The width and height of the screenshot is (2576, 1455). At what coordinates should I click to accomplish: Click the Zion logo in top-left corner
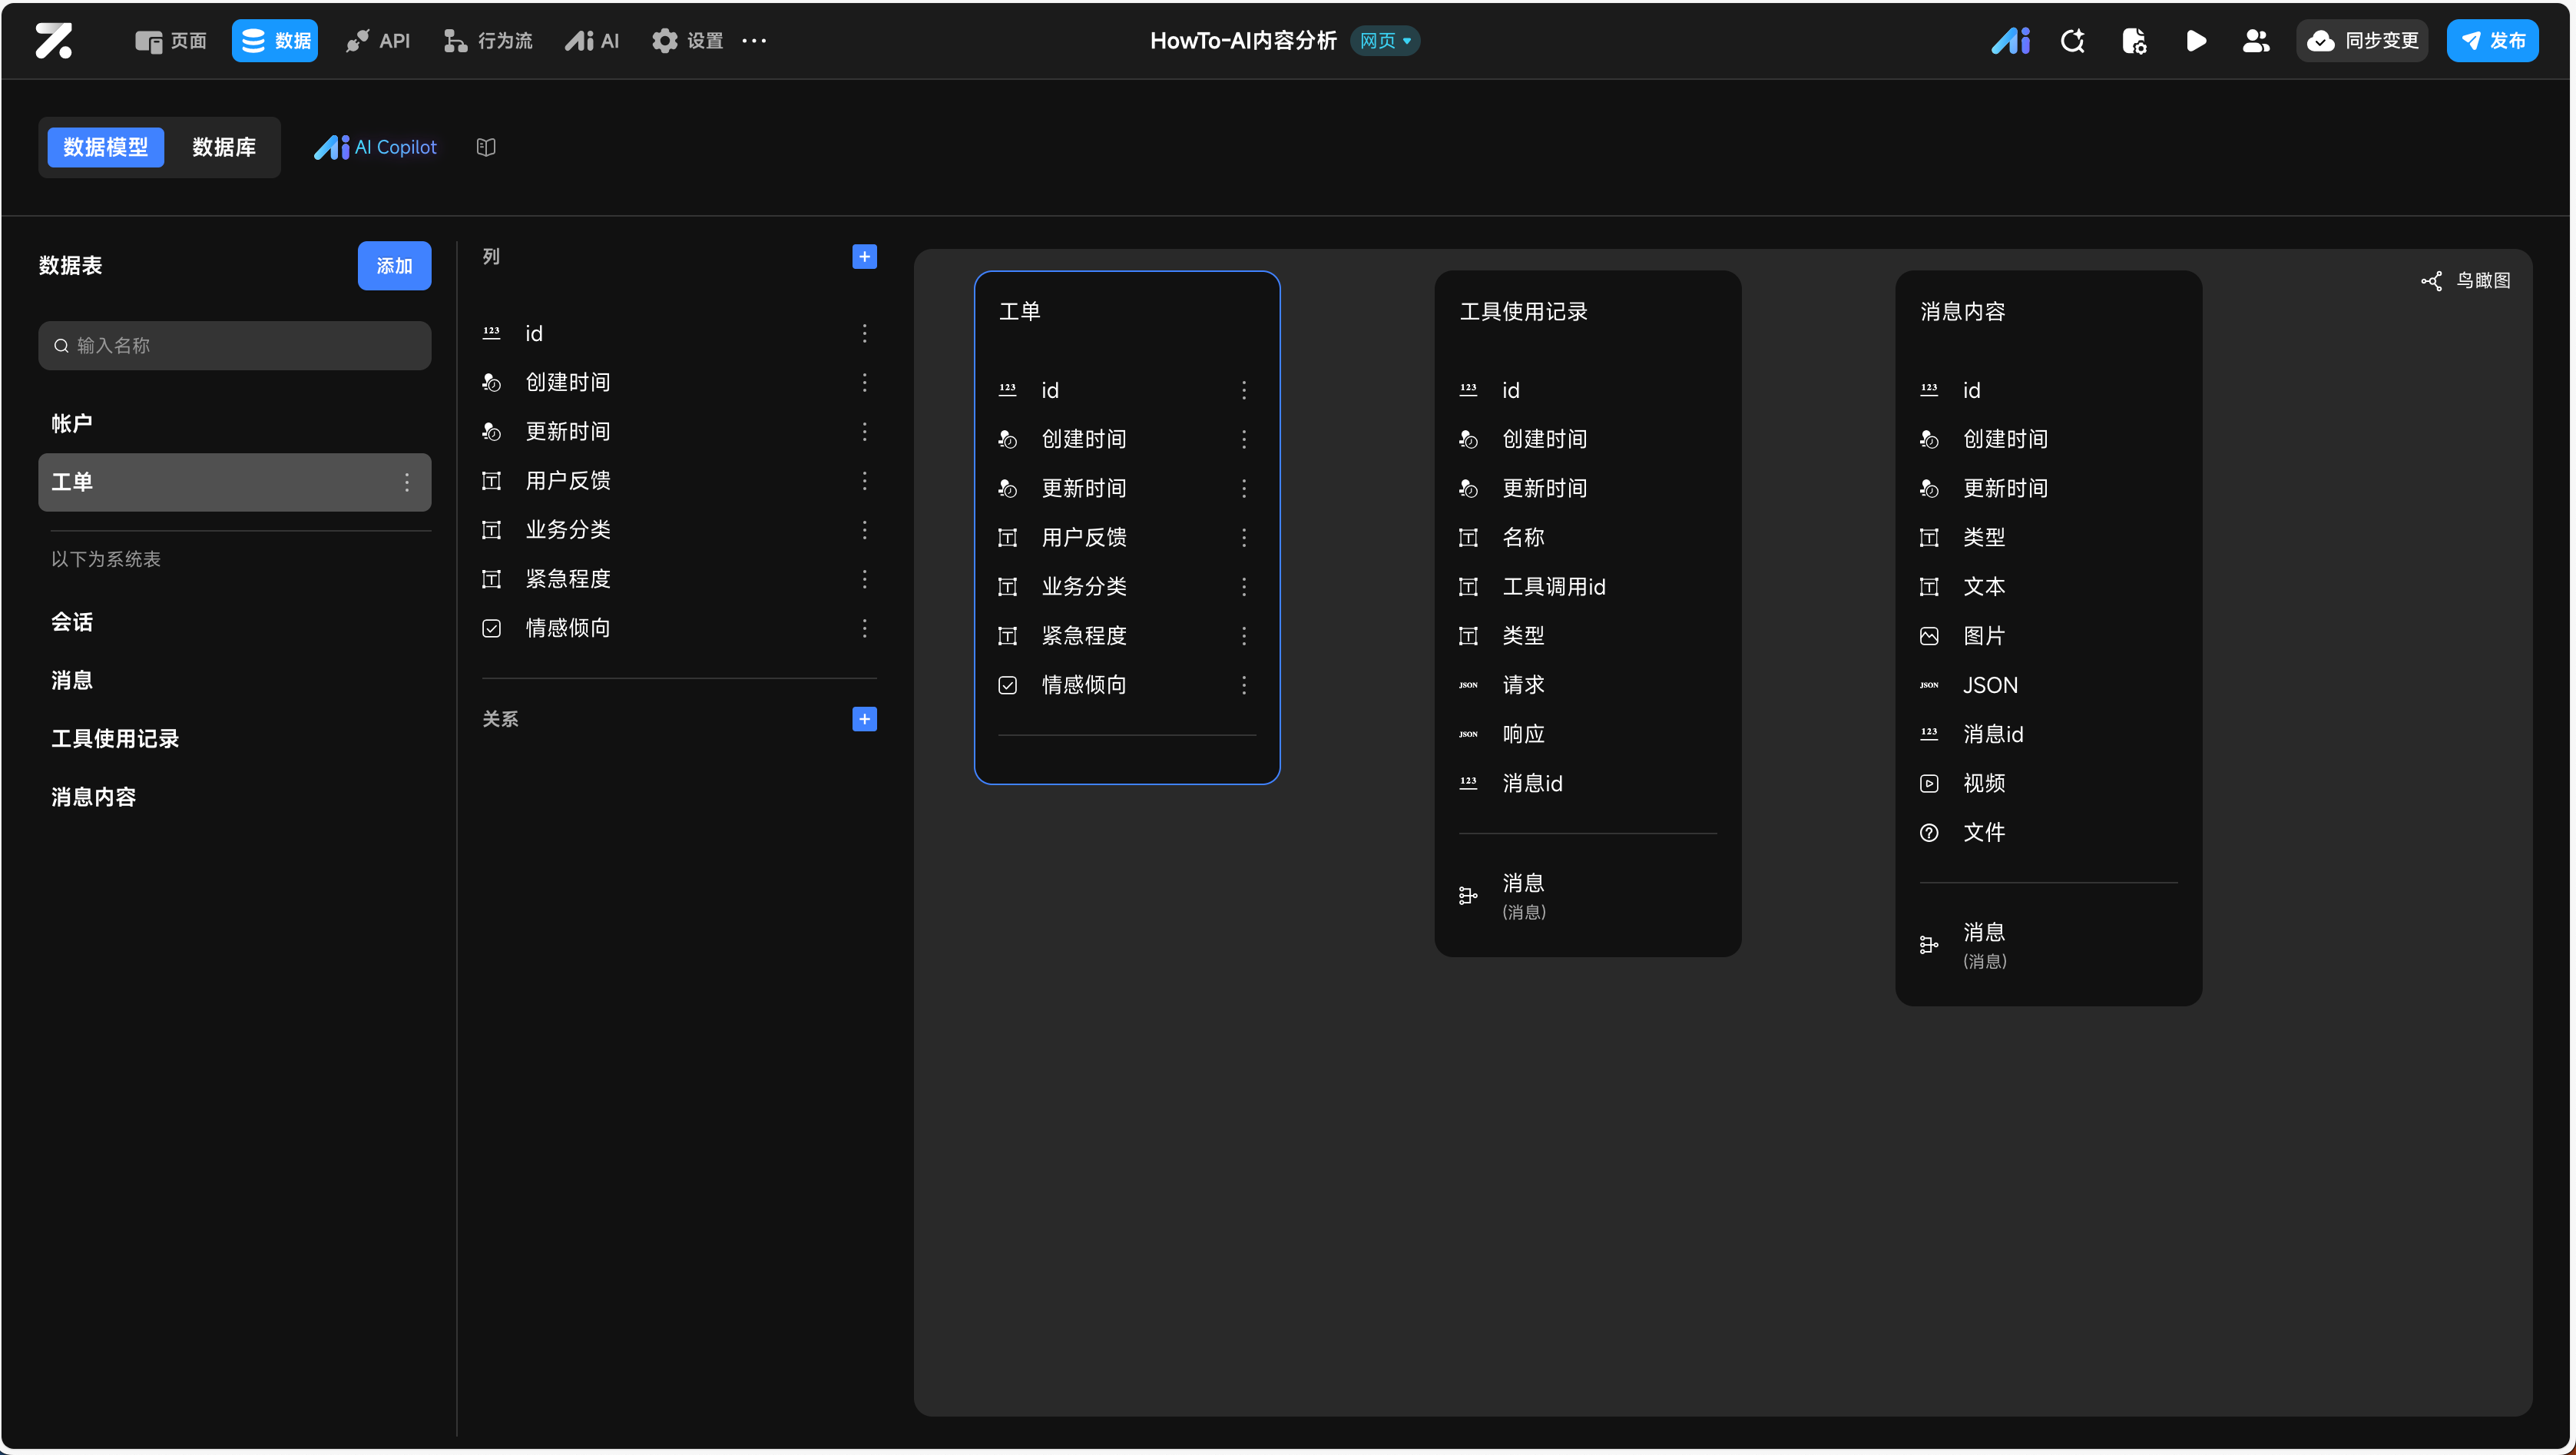point(53,40)
